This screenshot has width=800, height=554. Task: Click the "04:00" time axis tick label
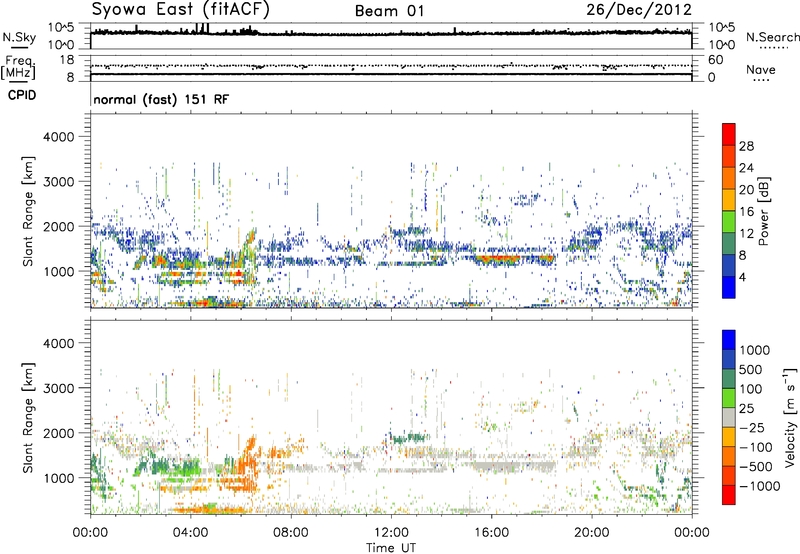[191, 533]
